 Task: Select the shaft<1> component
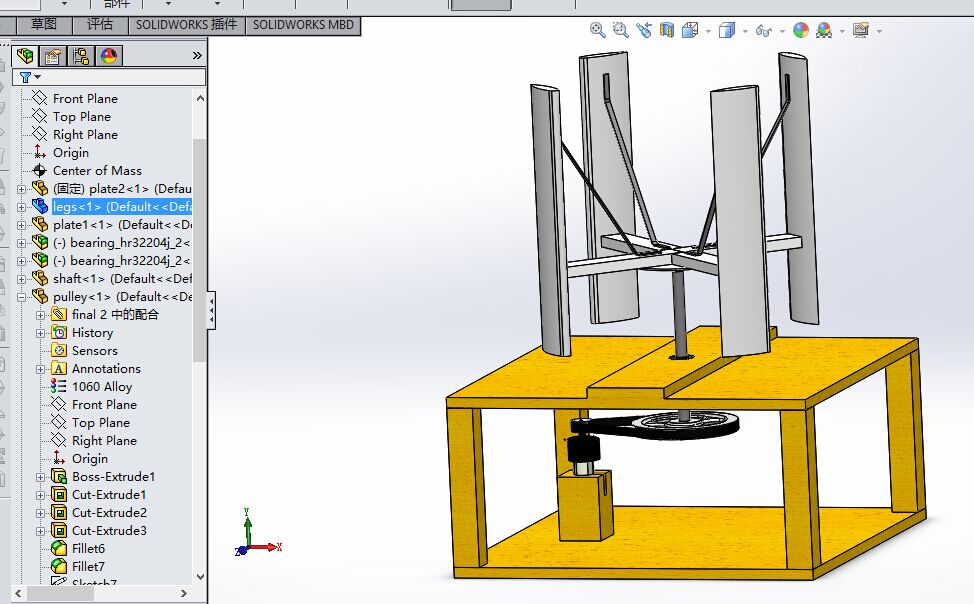[x=122, y=279]
